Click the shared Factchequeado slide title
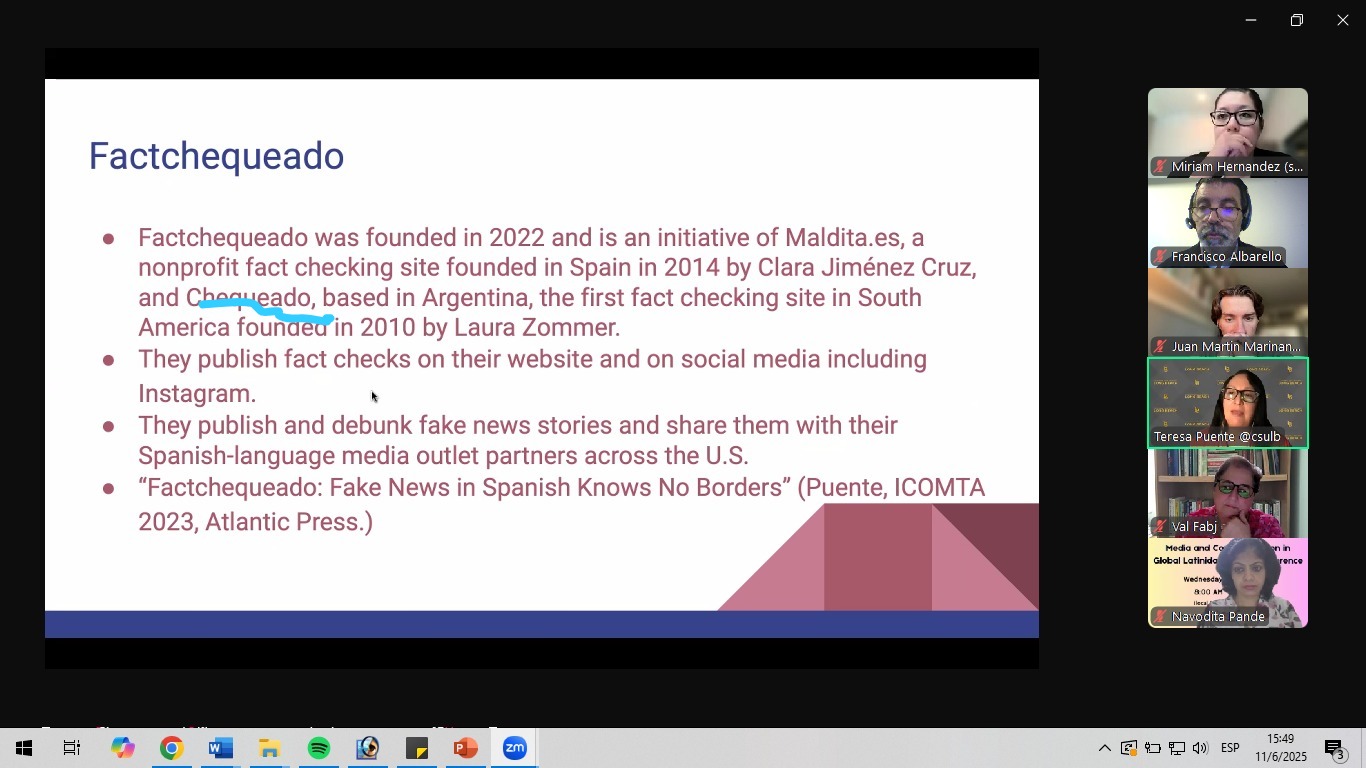 coord(216,156)
